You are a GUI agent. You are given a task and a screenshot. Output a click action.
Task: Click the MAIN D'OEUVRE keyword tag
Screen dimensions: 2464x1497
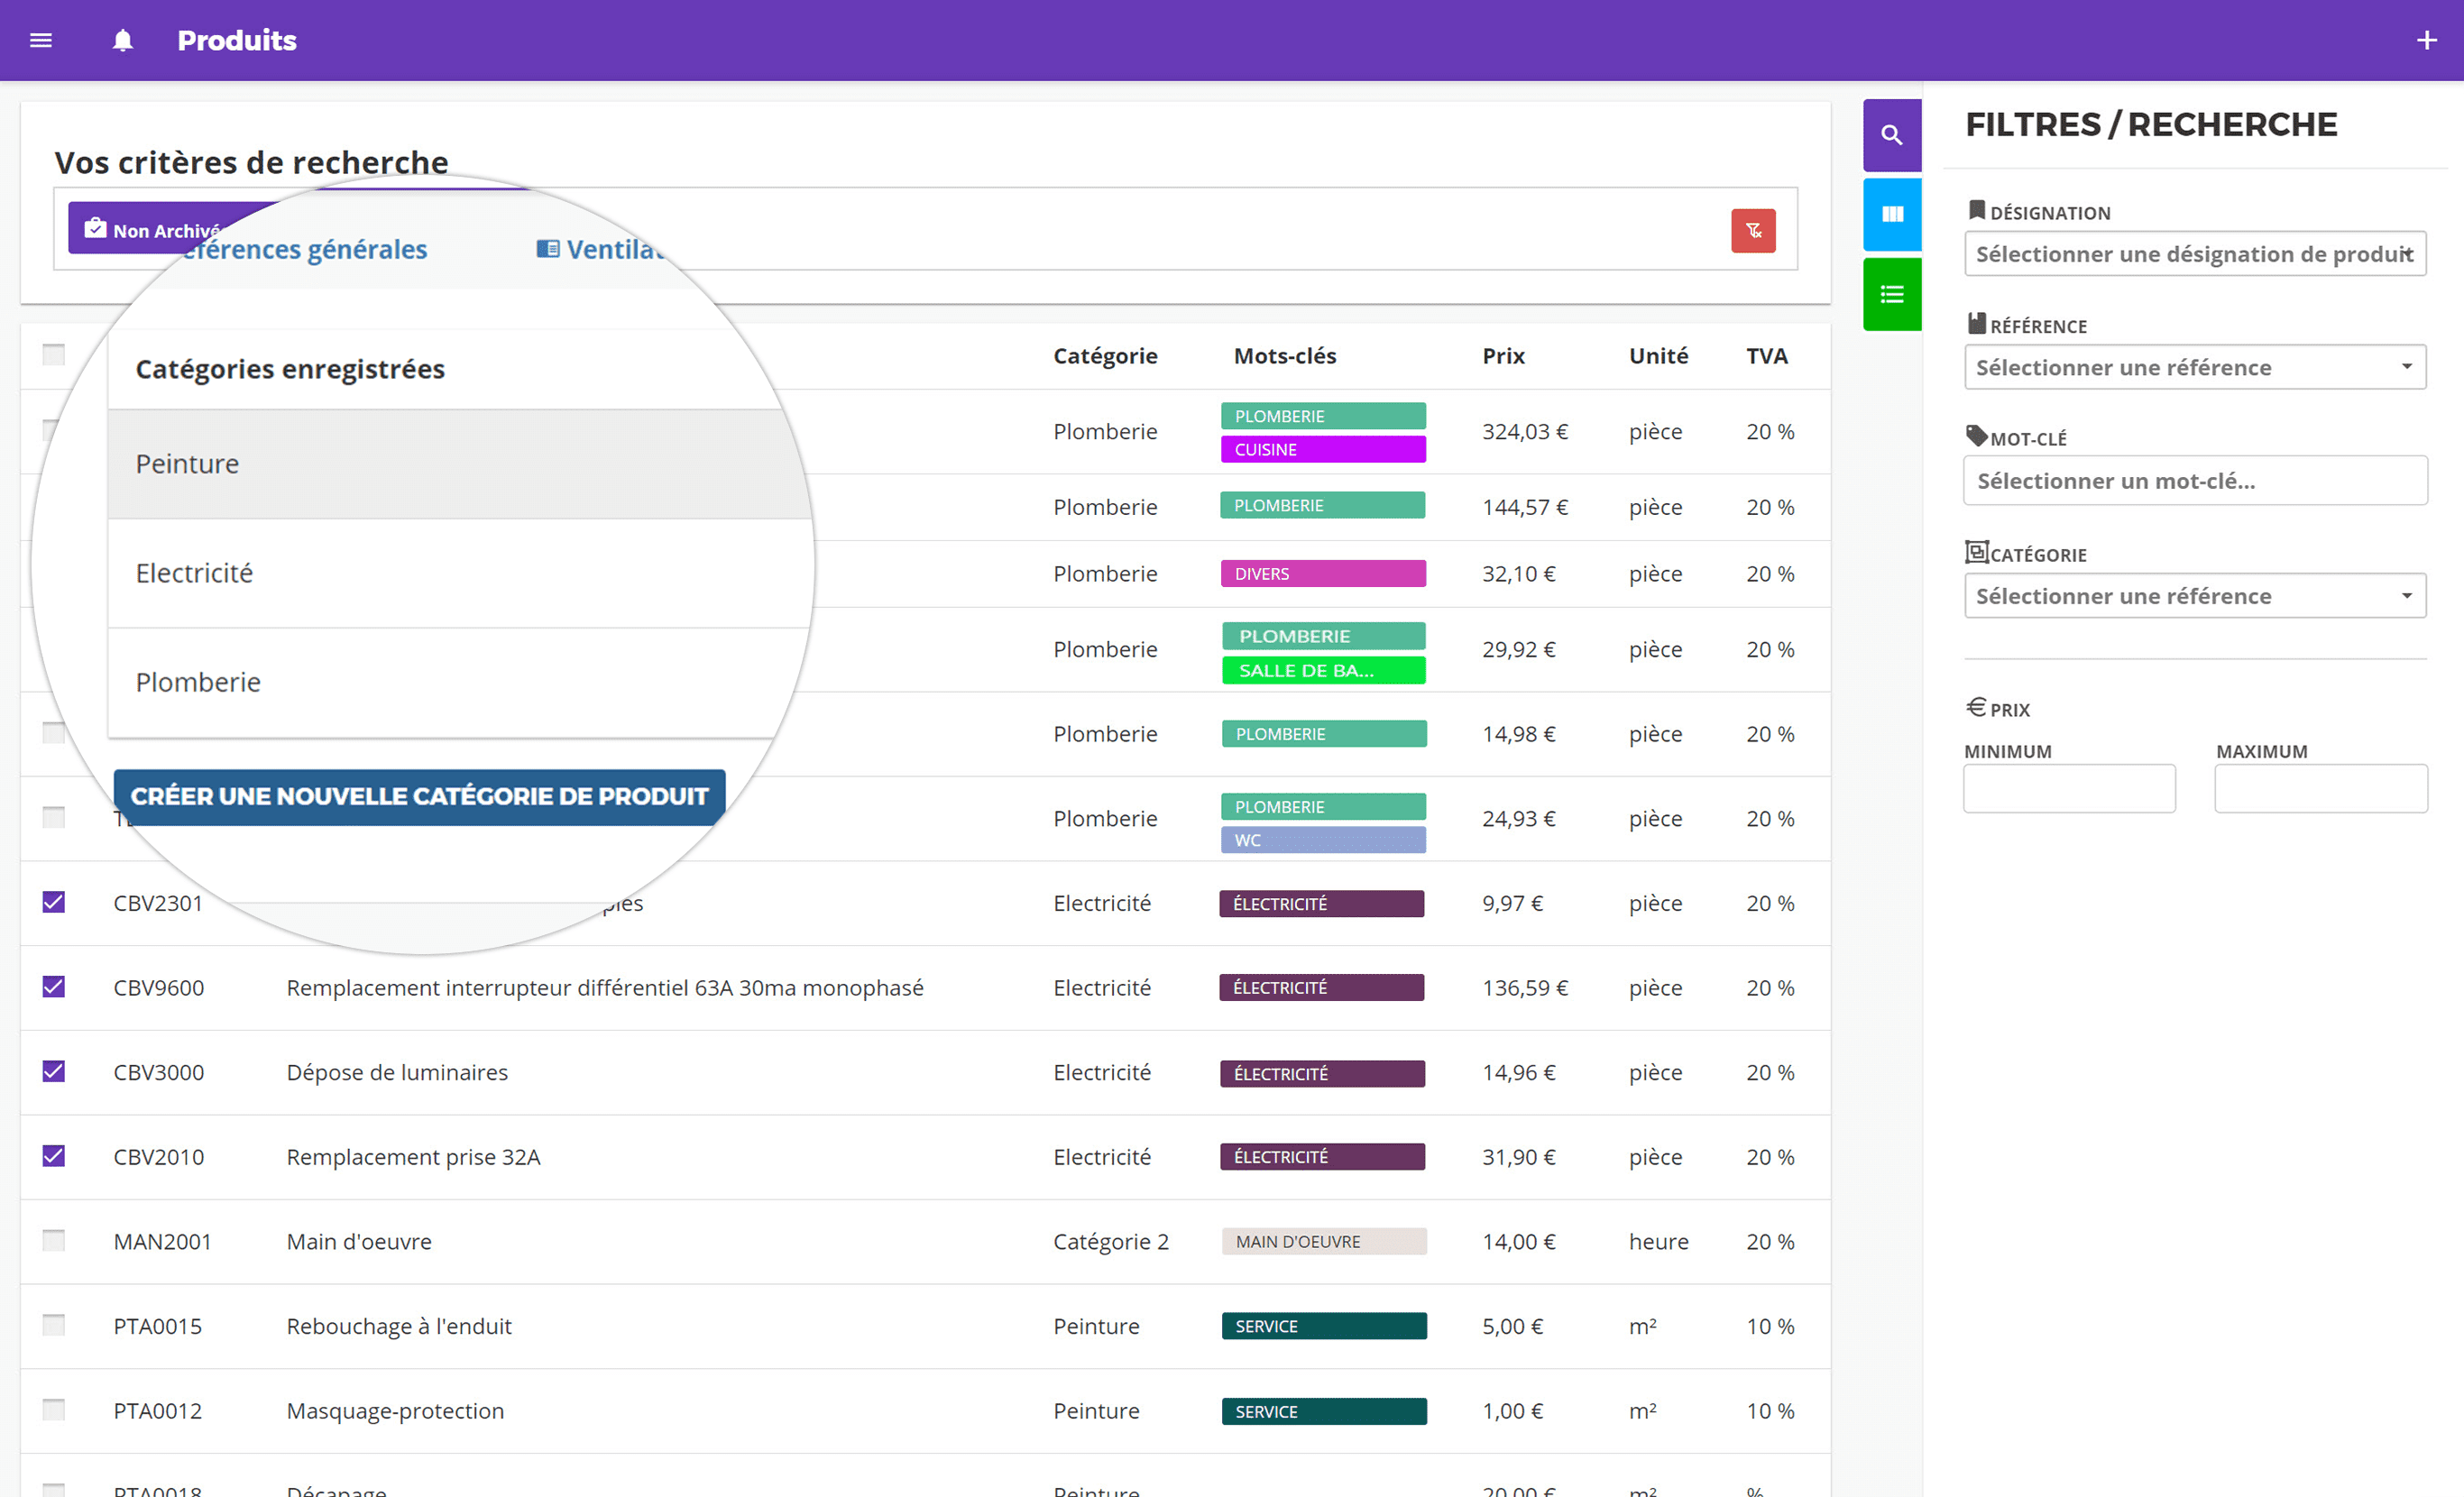(1324, 1241)
